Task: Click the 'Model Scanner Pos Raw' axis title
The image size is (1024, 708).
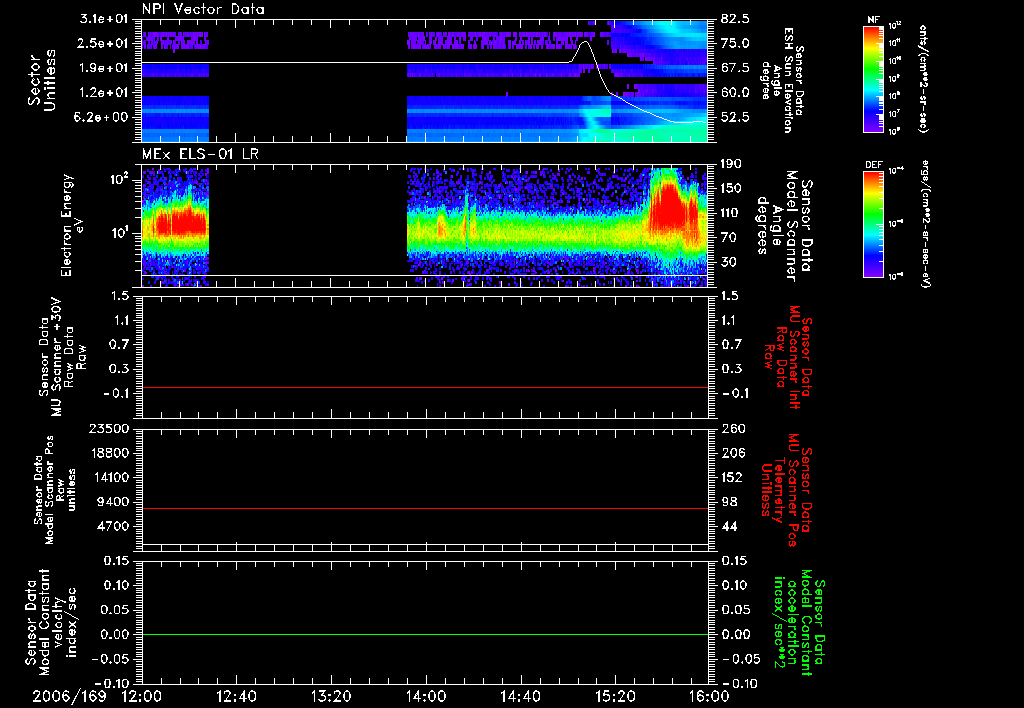Action: click(x=55, y=490)
